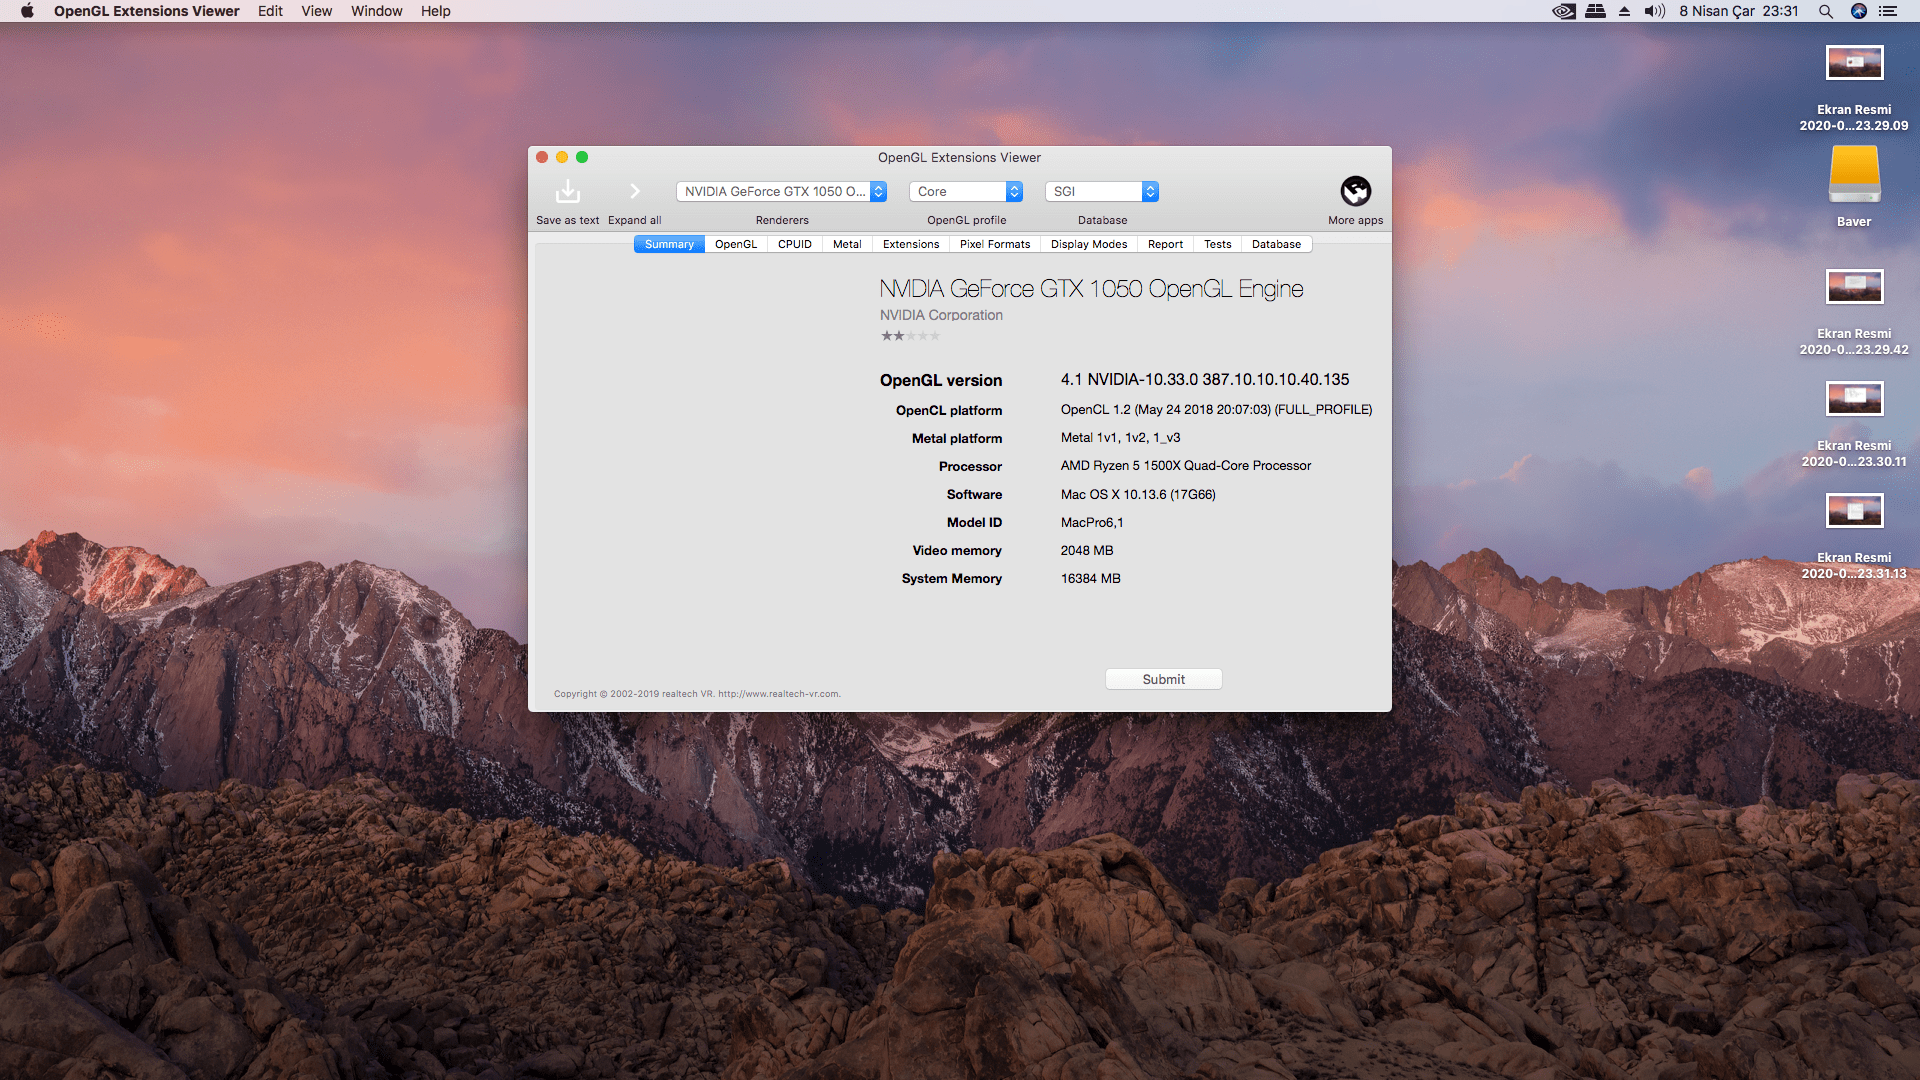Screen dimensions: 1920x1080
Task: Open the More apps globe icon
Action: click(x=1355, y=191)
